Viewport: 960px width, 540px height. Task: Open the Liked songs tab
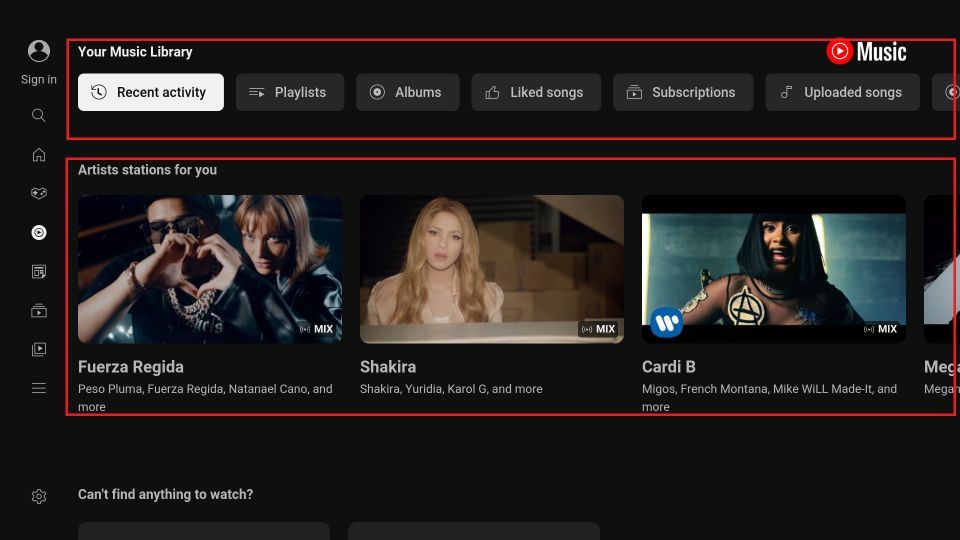(x=536, y=92)
